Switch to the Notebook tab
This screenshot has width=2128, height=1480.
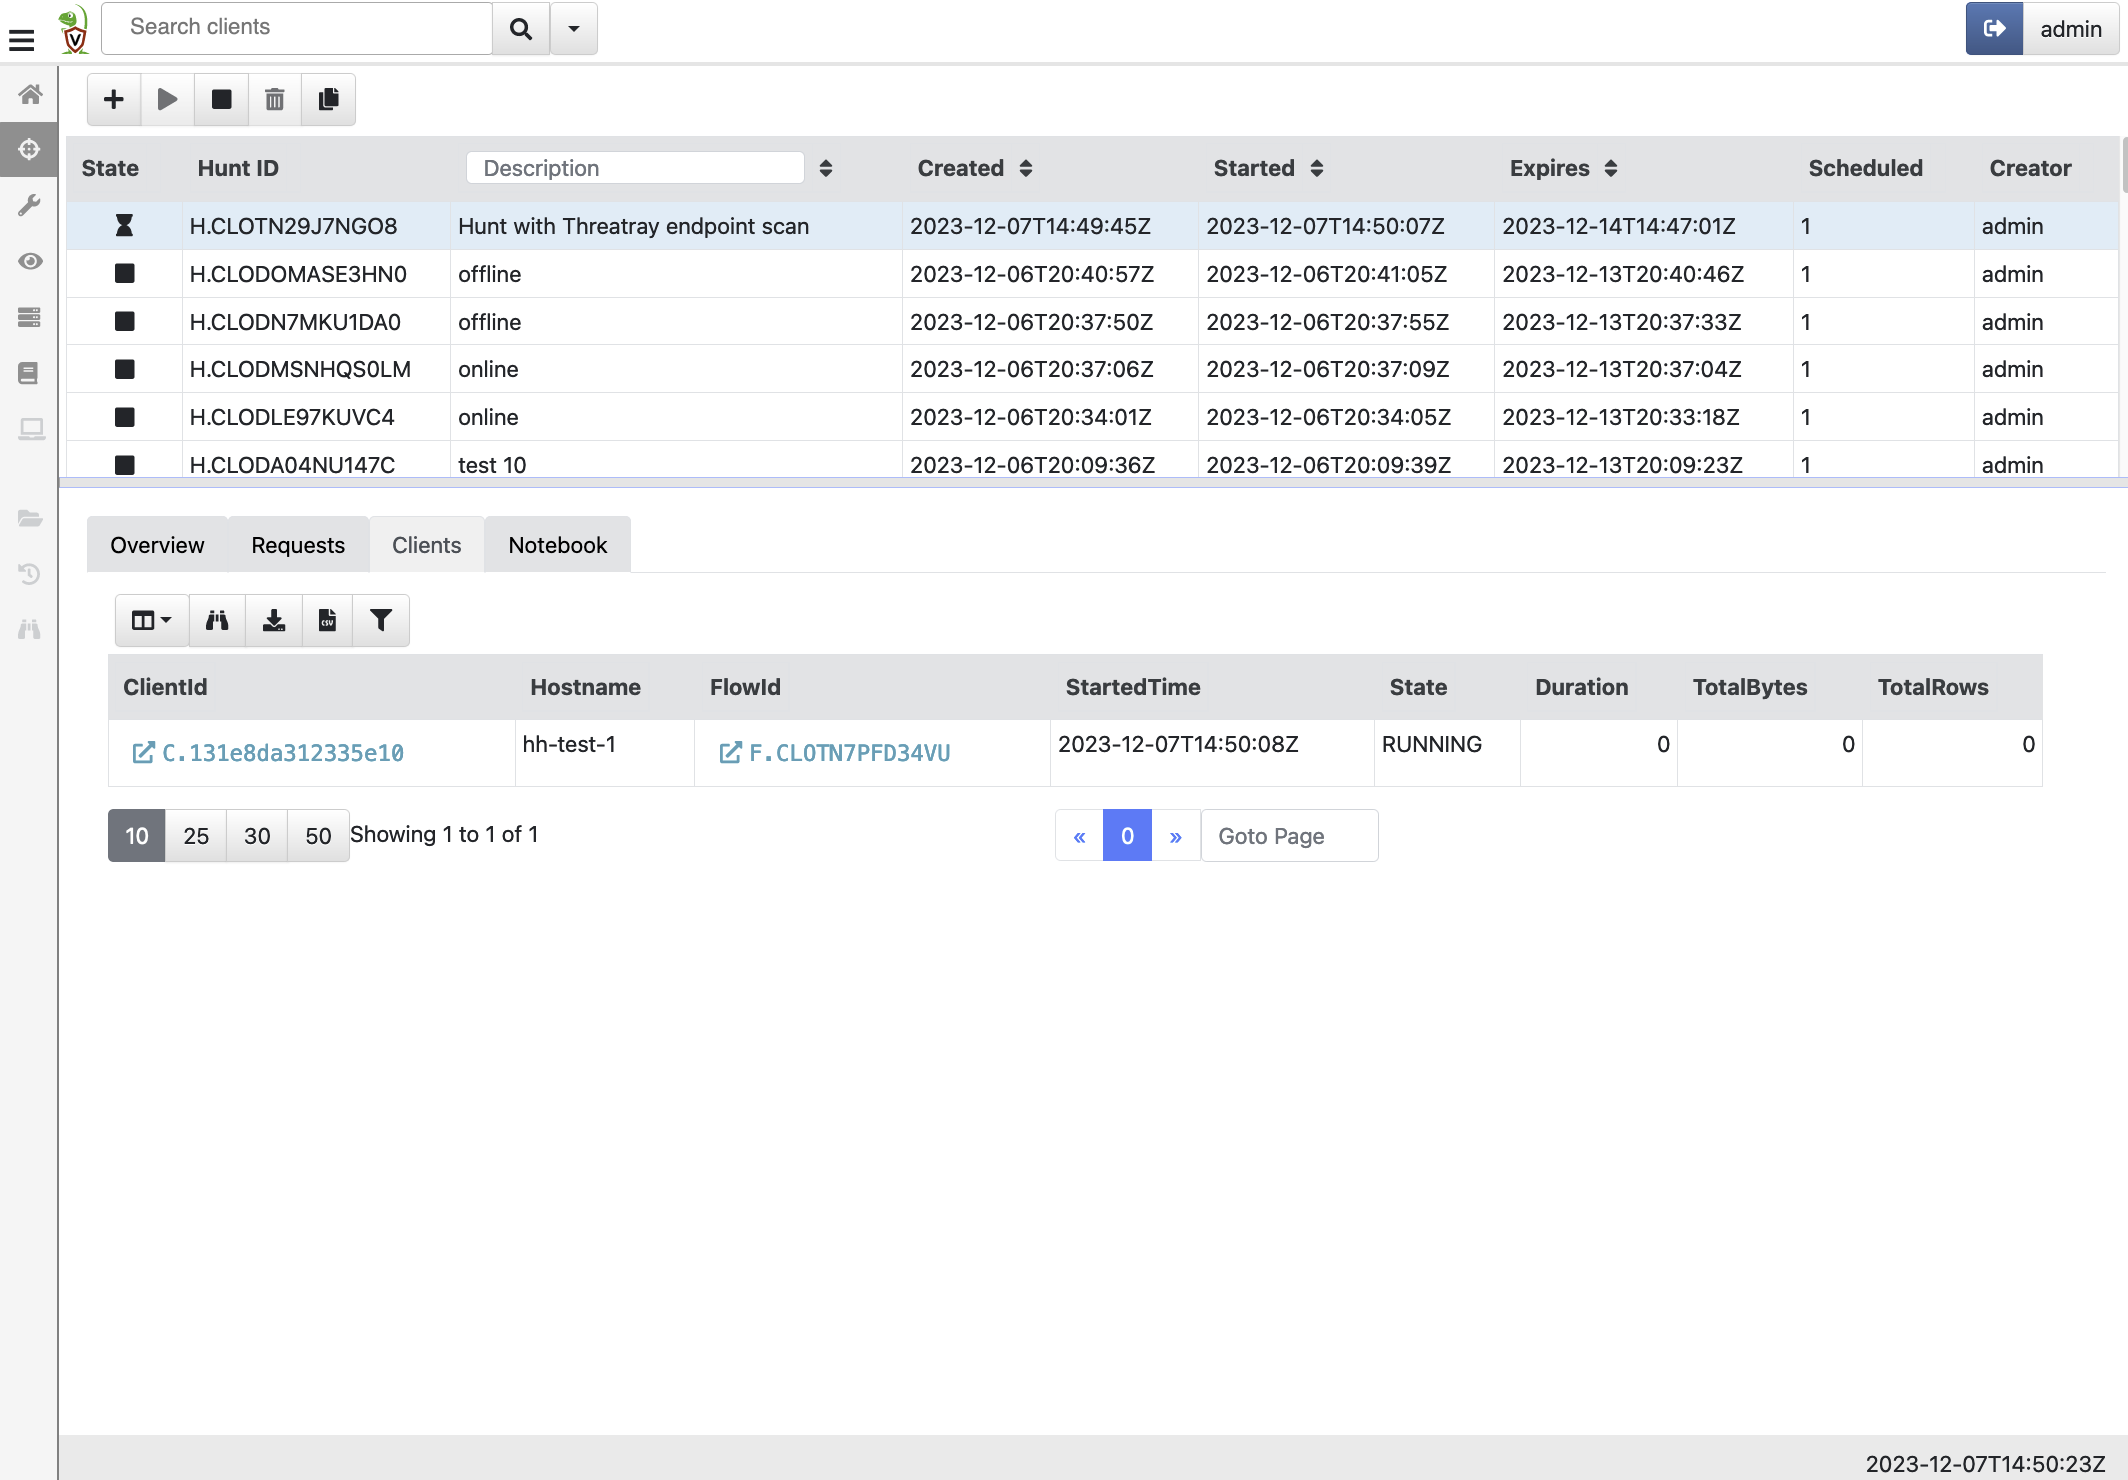[x=558, y=545]
